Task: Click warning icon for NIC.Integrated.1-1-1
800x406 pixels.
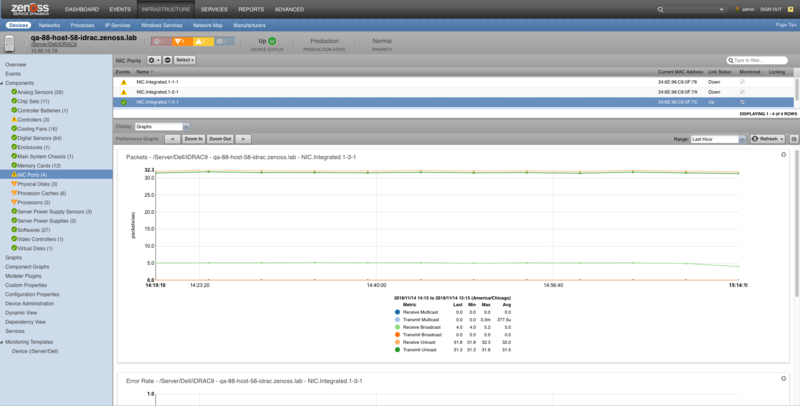Action: [x=123, y=82]
